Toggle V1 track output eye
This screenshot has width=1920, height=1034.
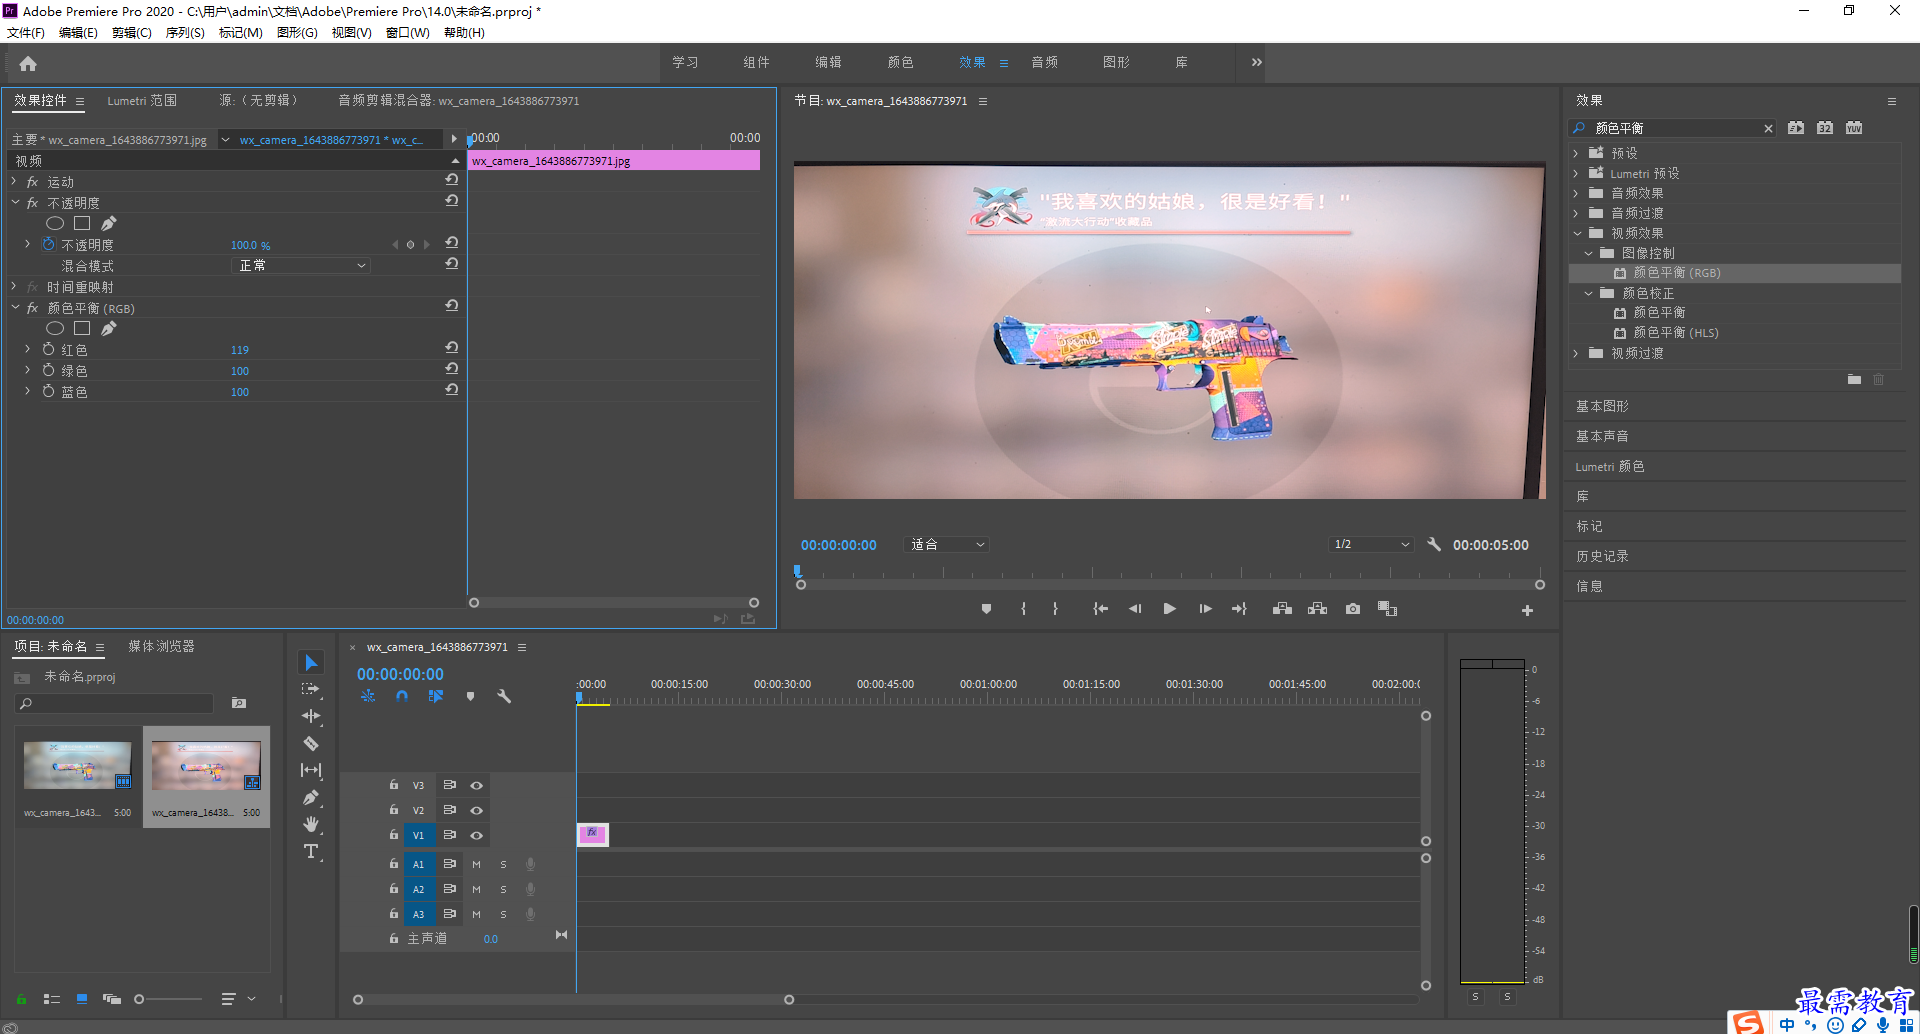click(477, 835)
